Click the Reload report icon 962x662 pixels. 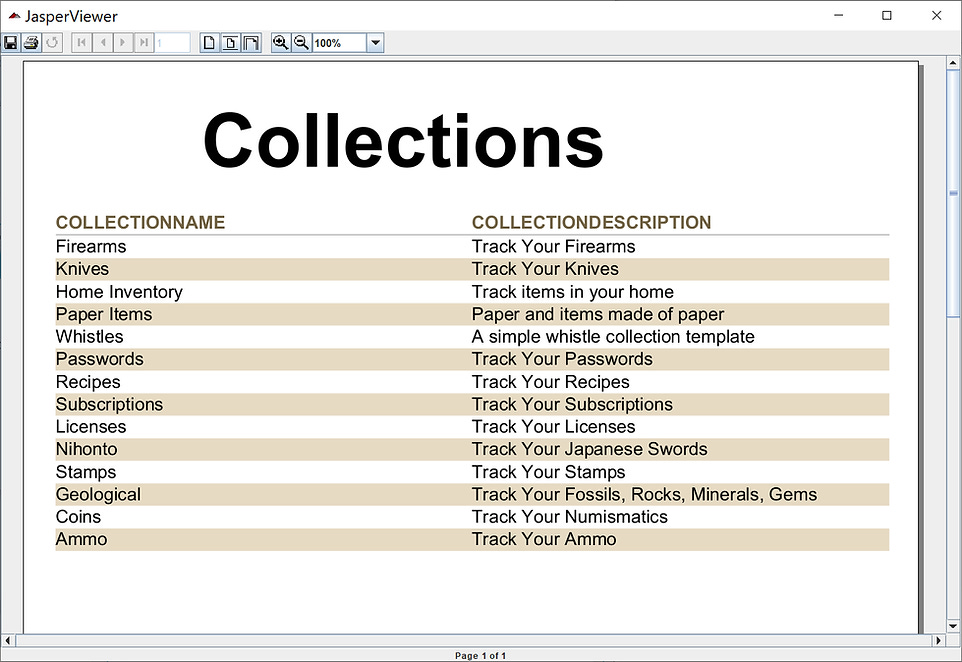click(x=52, y=43)
